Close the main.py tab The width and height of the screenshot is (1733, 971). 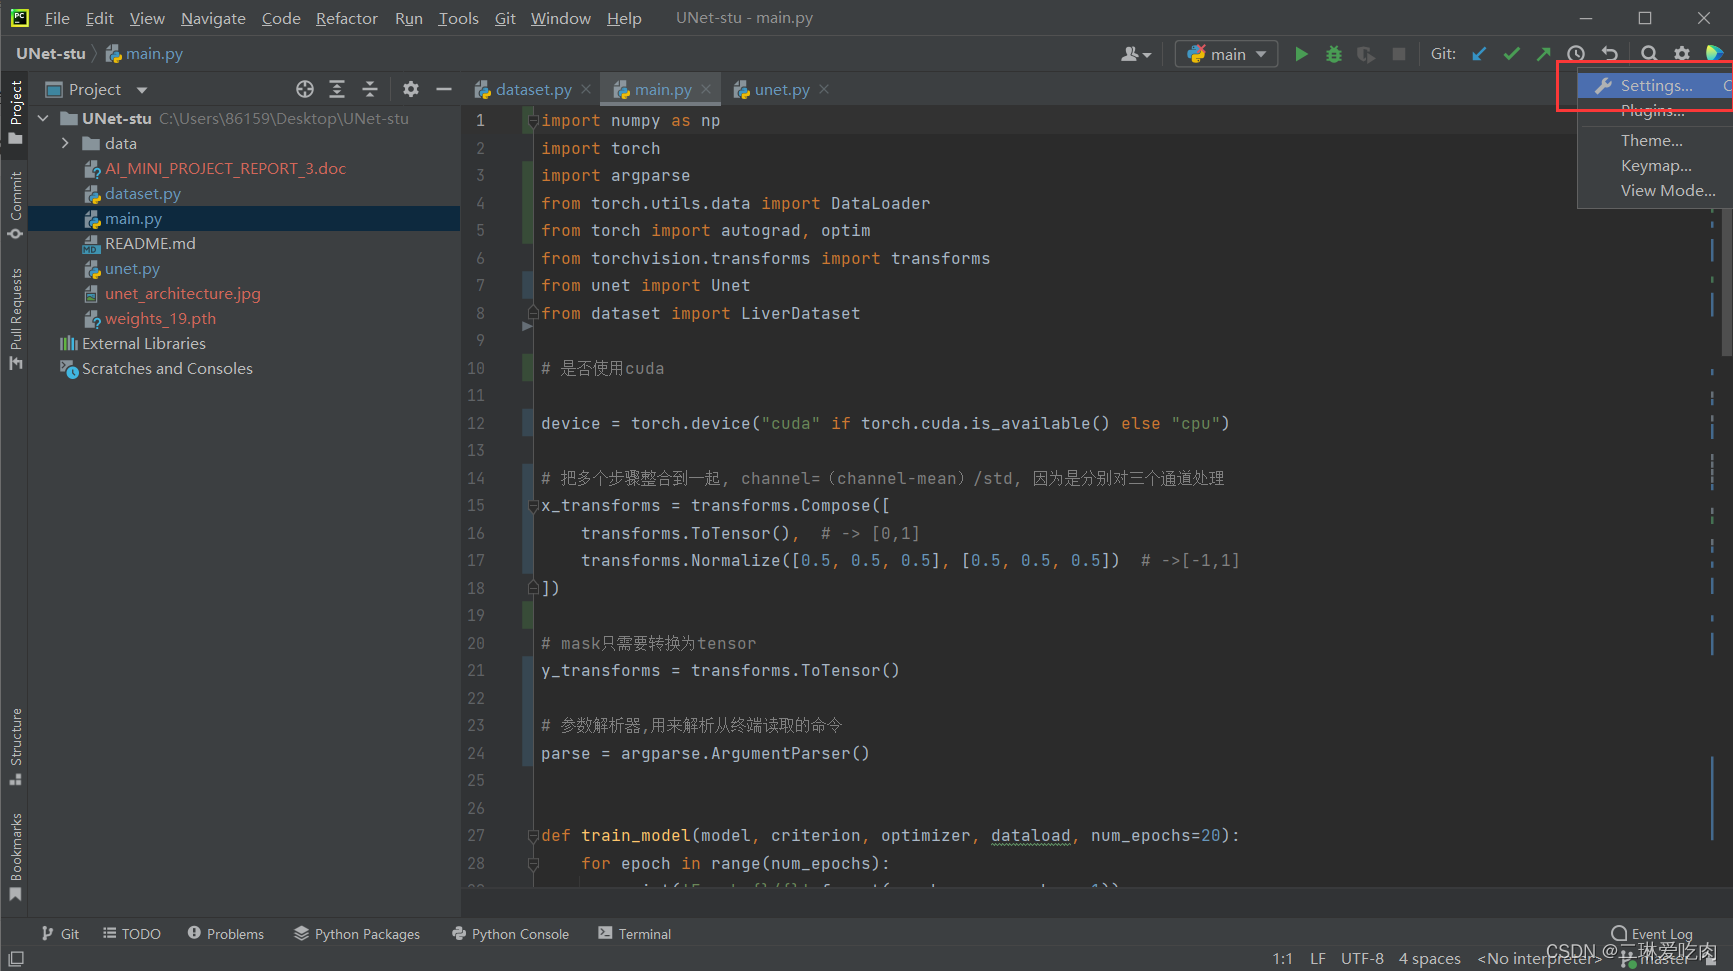point(706,89)
